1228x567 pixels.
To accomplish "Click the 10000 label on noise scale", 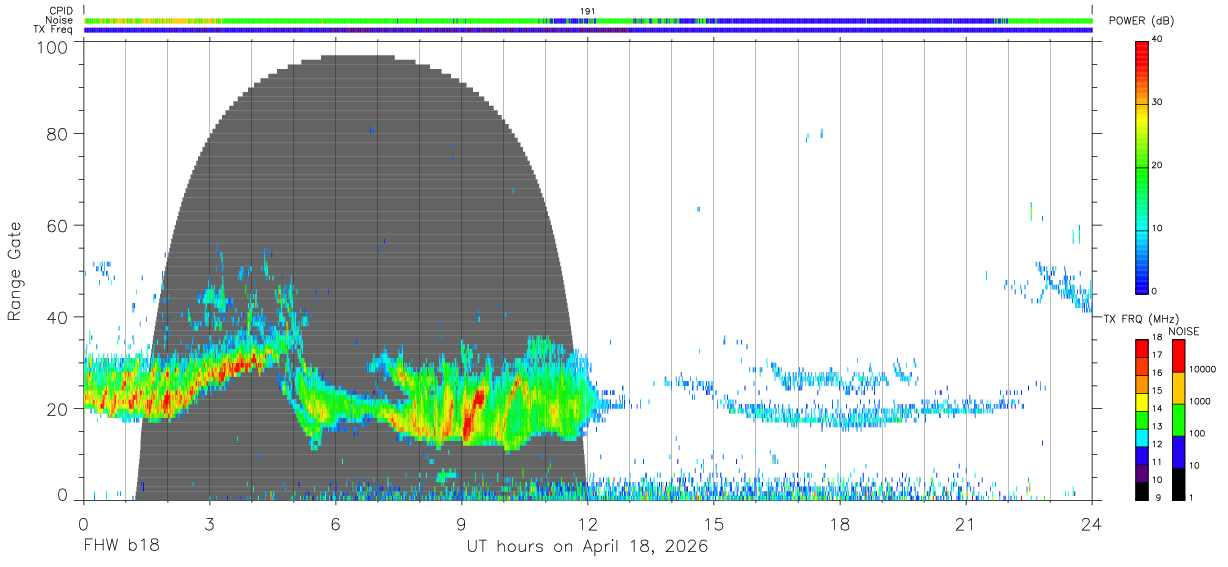I will [1203, 370].
